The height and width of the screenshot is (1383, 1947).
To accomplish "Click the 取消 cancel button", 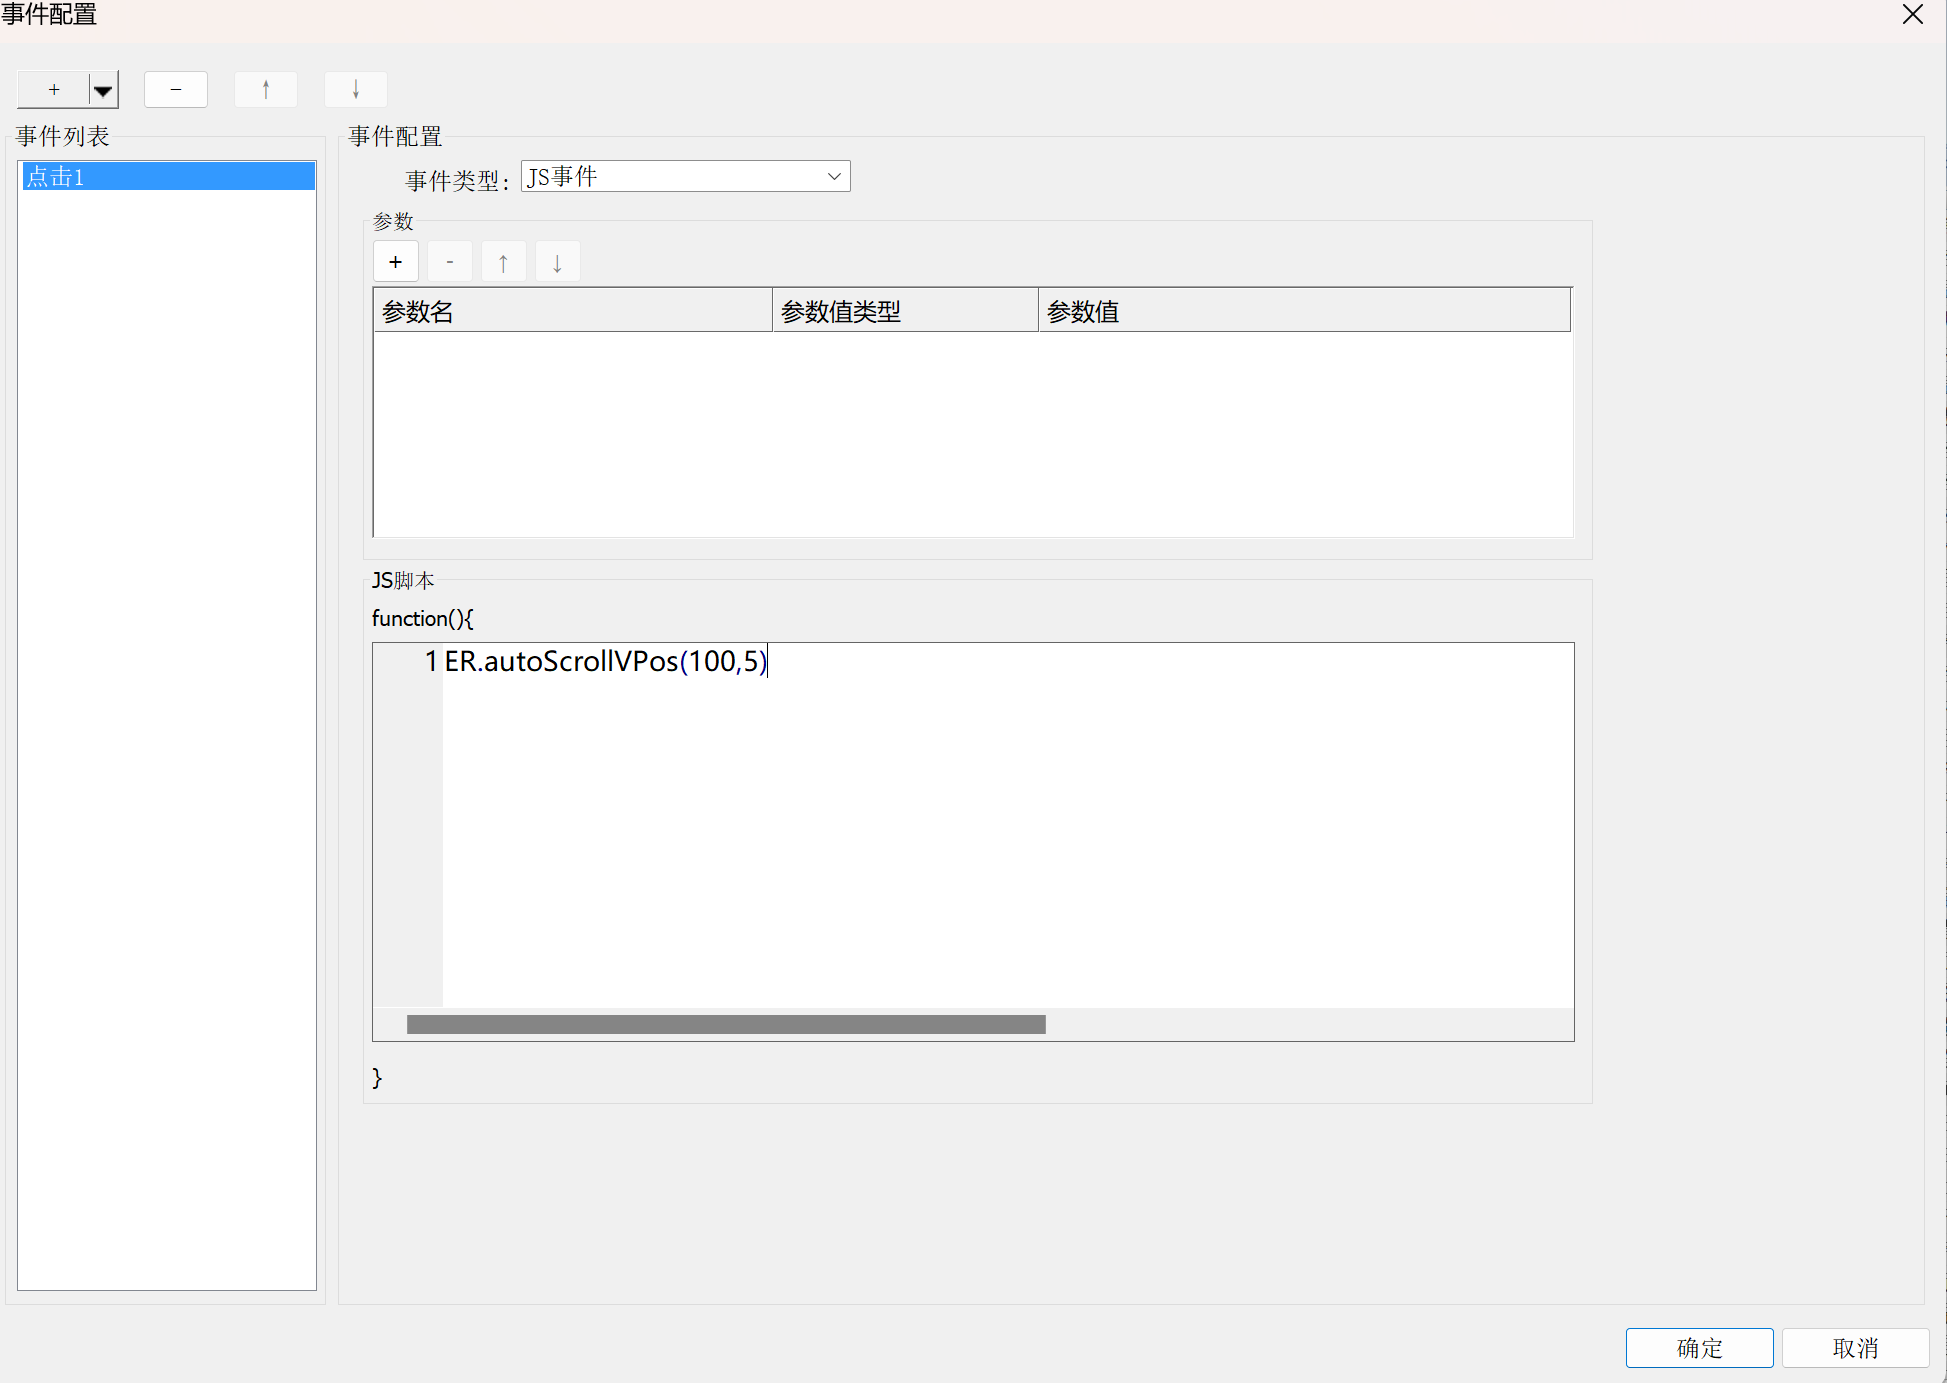I will (1855, 1347).
